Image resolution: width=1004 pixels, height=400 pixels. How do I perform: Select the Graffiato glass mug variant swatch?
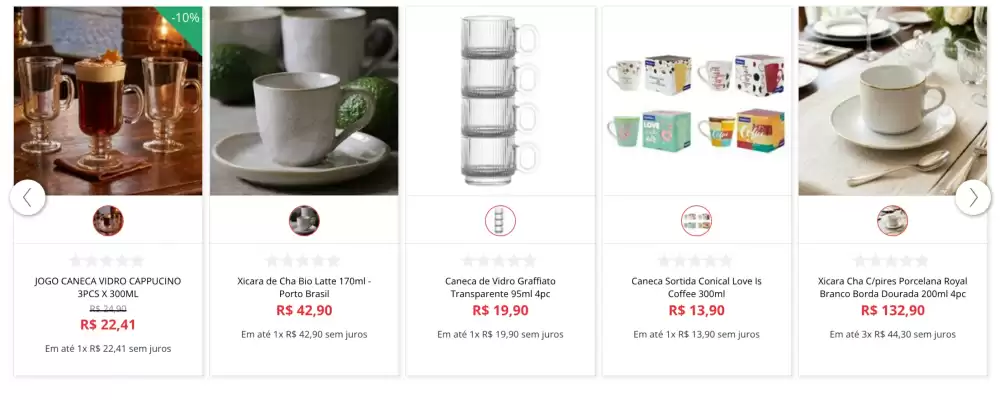500,220
